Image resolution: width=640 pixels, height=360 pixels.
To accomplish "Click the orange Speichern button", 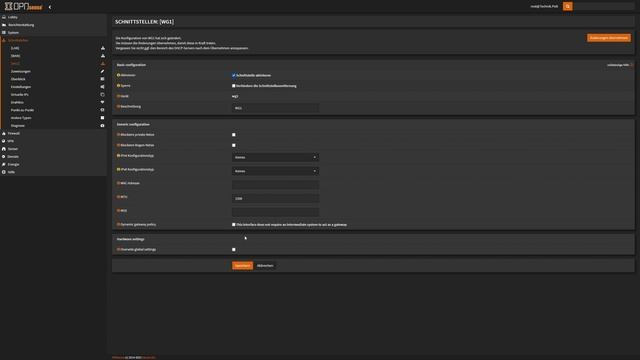I will pos(242,266).
